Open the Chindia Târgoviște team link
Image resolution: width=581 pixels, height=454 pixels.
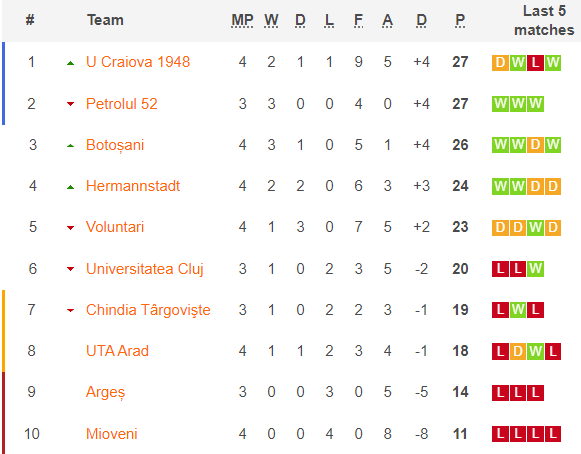point(148,310)
